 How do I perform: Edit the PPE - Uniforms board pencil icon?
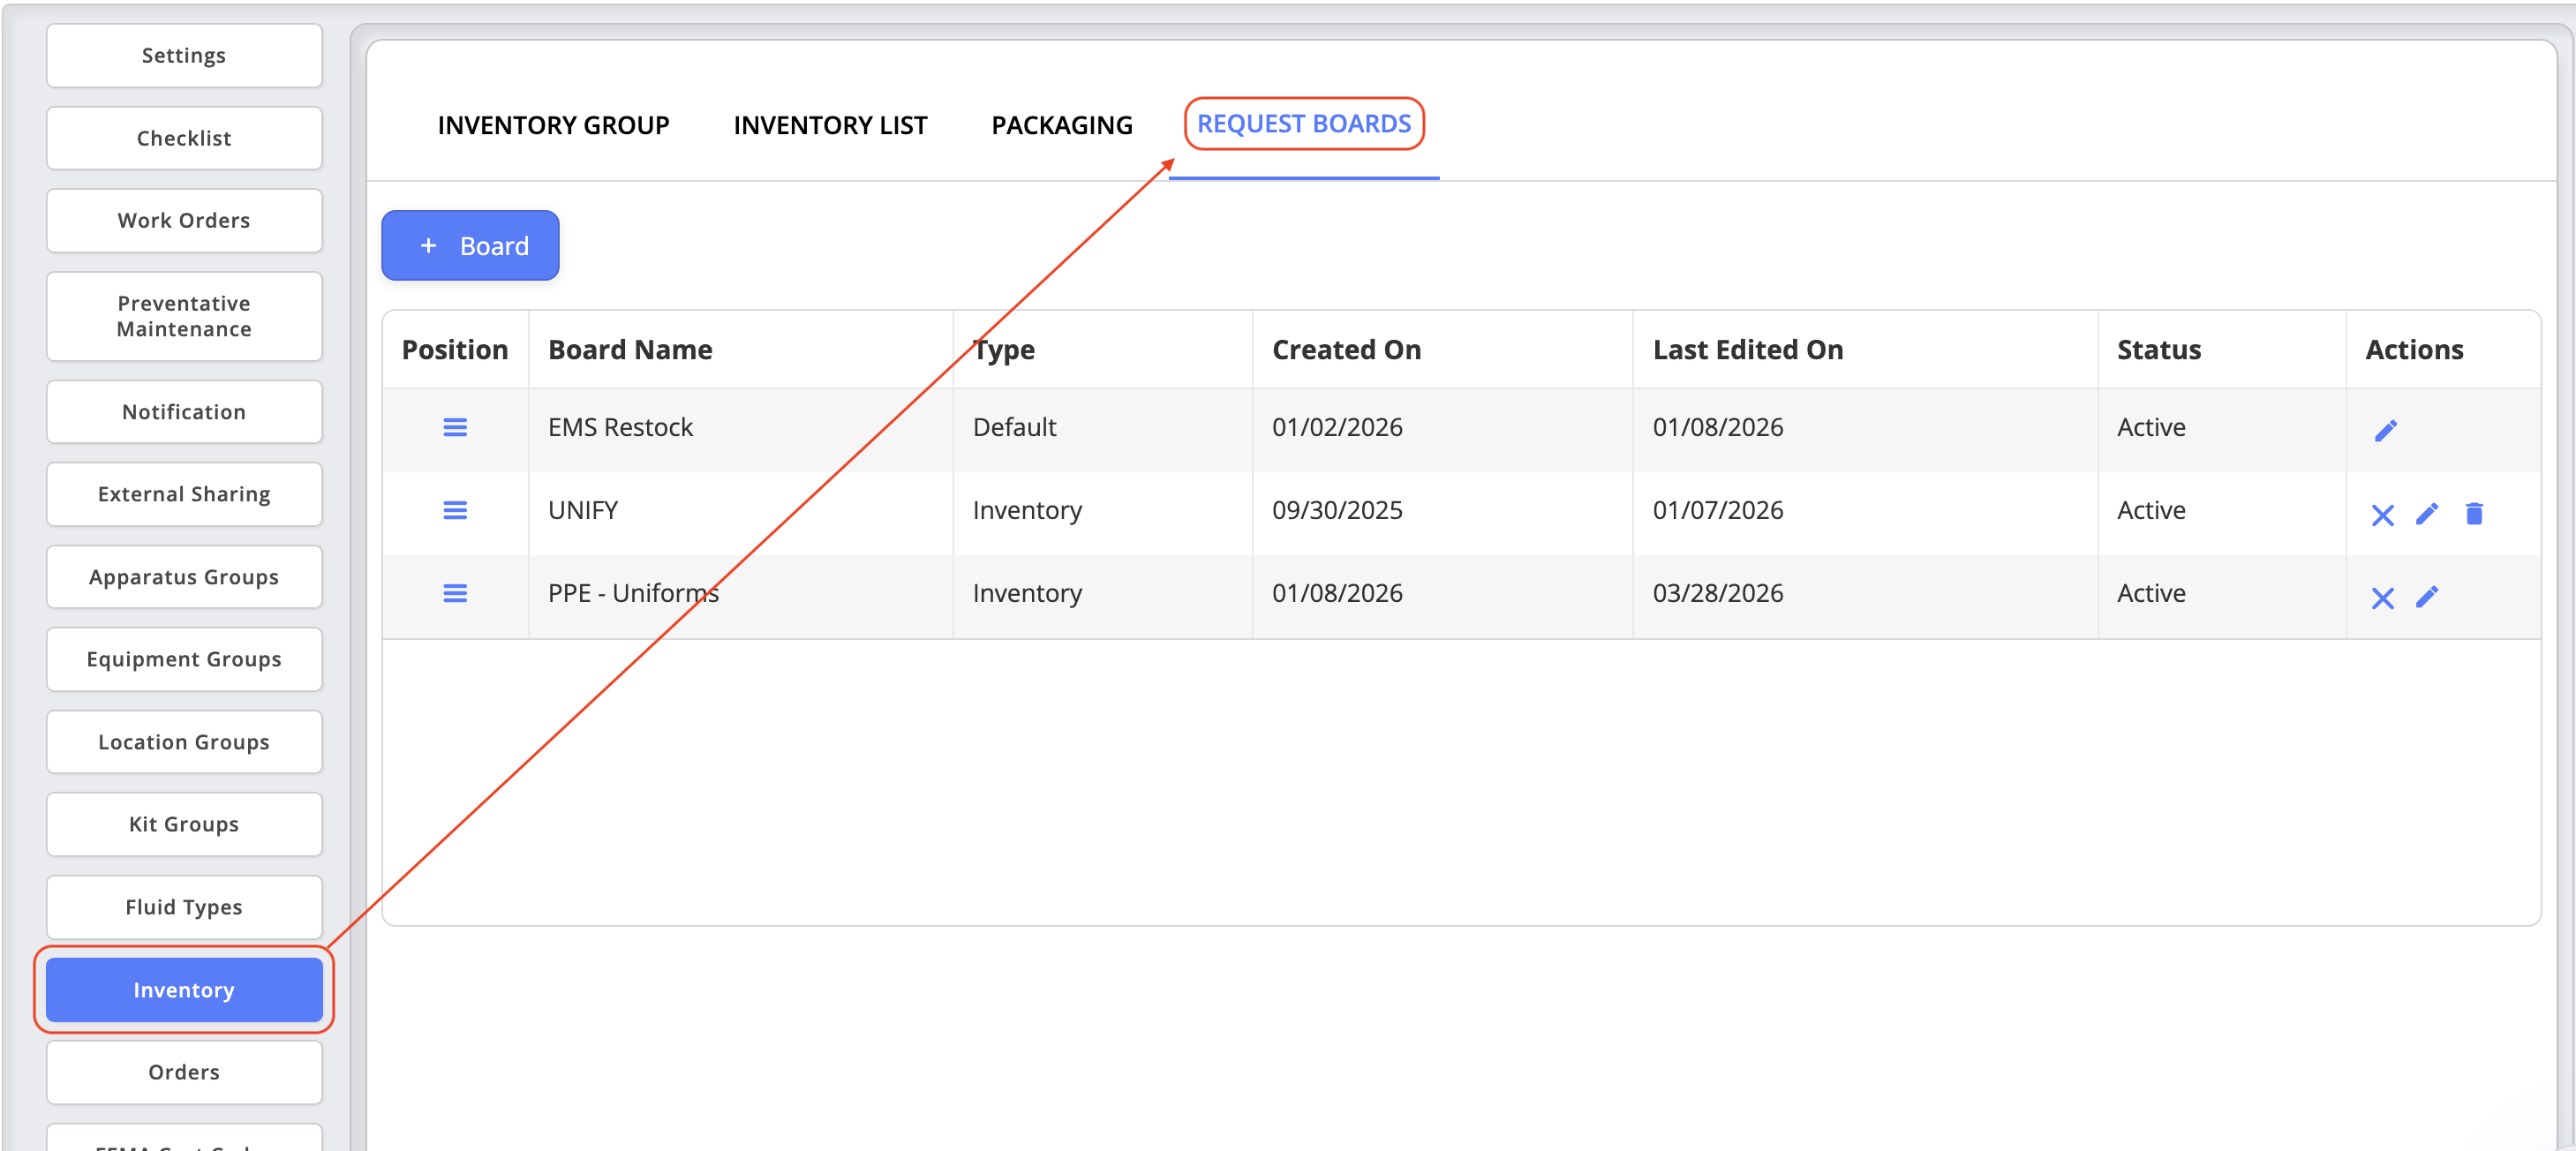click(2427, 597)
